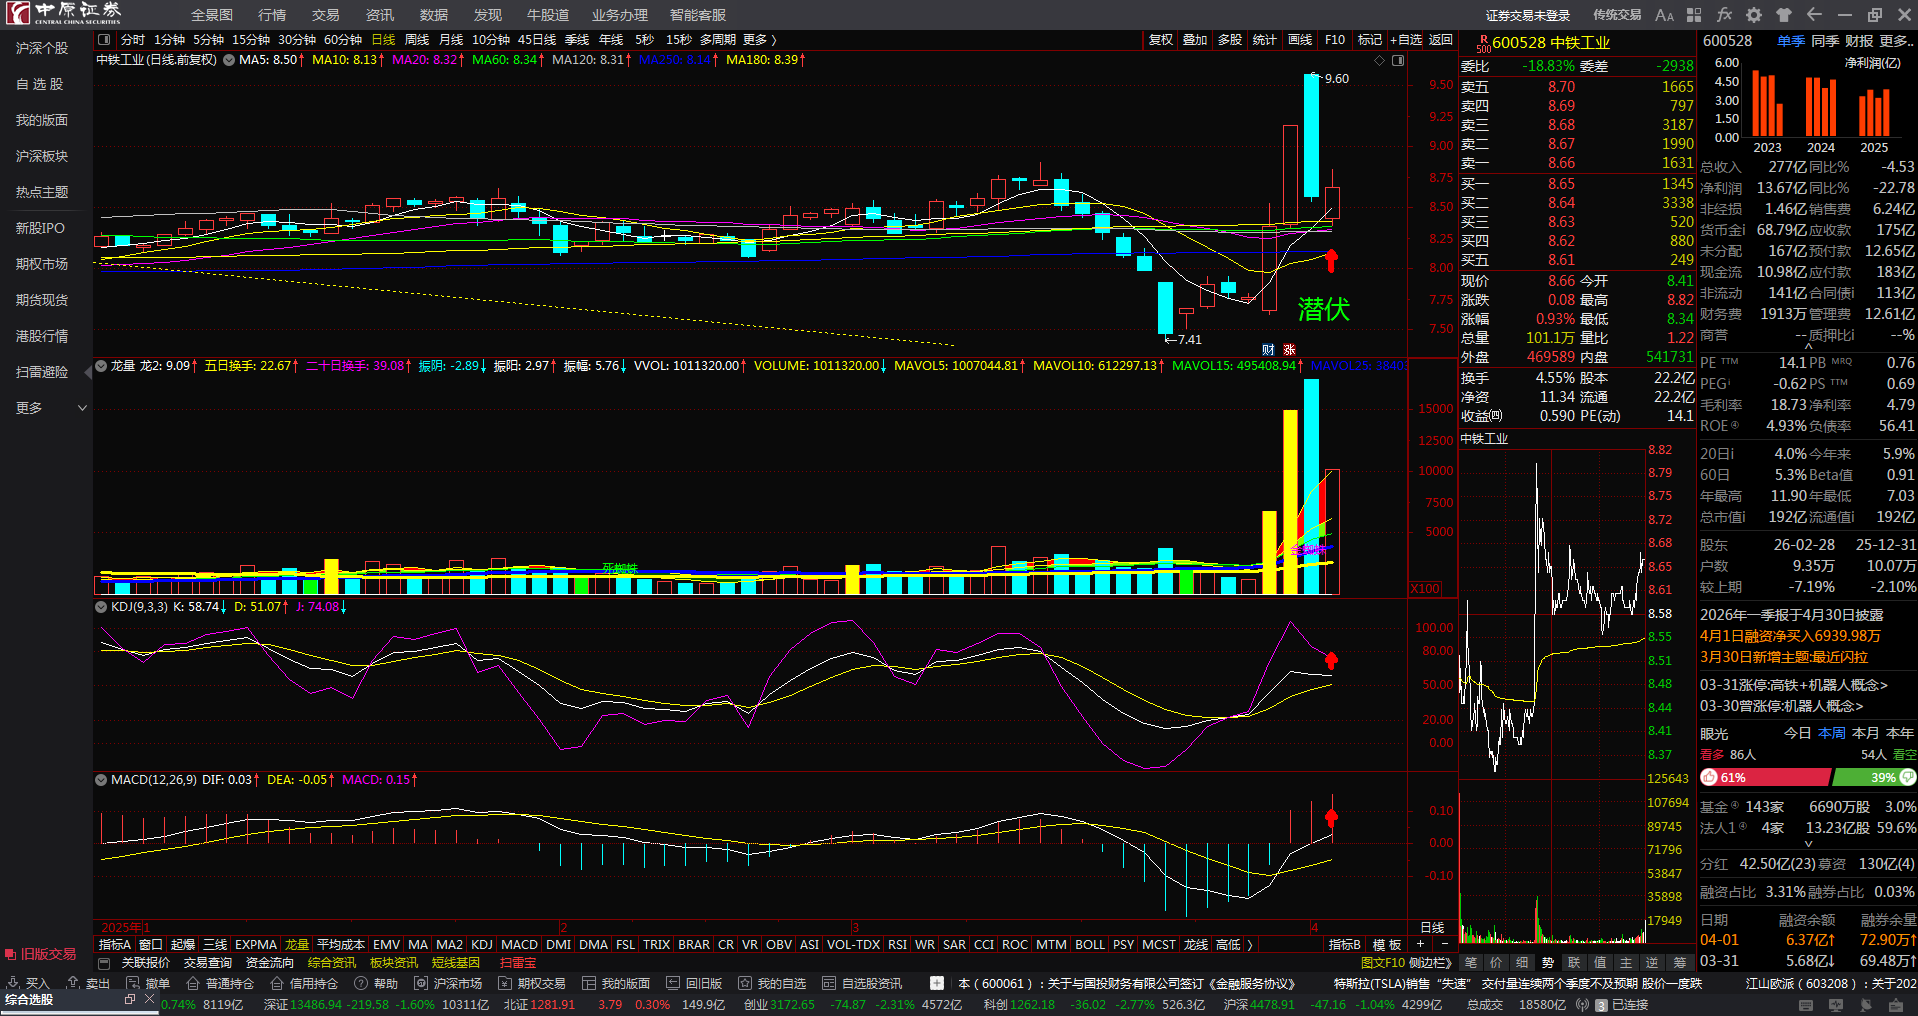1918x1016 pixels.
Task: Expand more indicator tabs arrow after 高低
Action: coord(1250,945)
